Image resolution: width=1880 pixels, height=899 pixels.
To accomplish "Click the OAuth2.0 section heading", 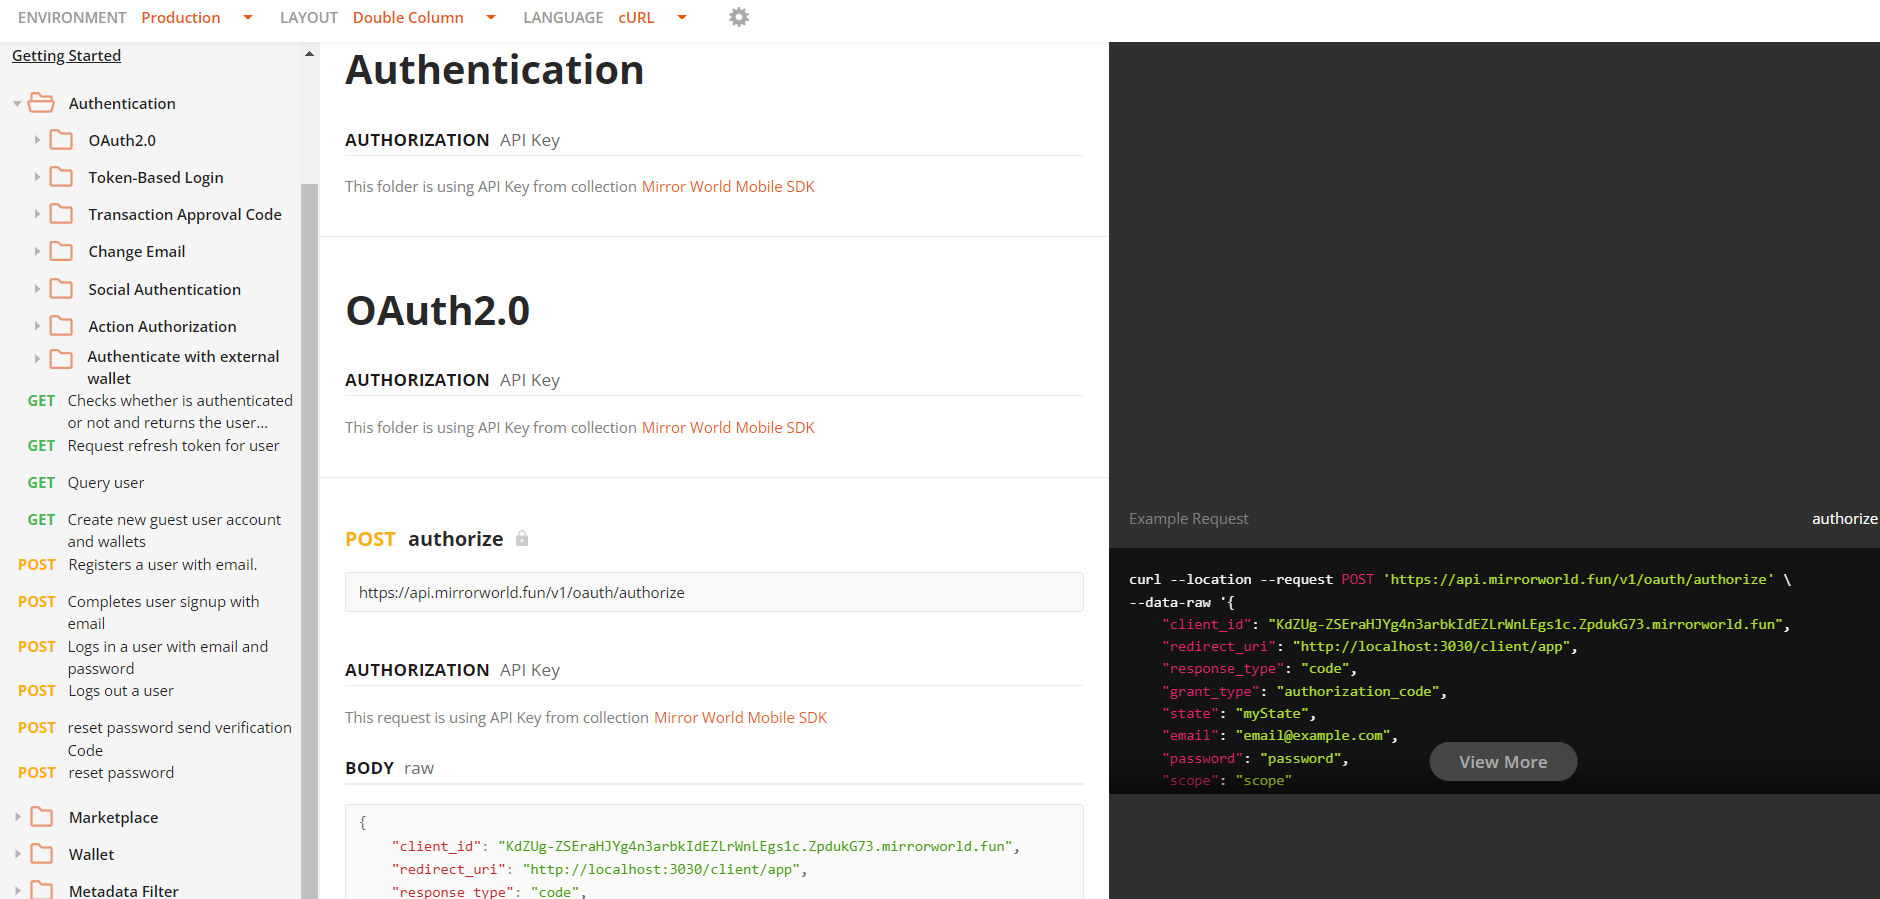I will pyautogui.click(x=438, y=311).
